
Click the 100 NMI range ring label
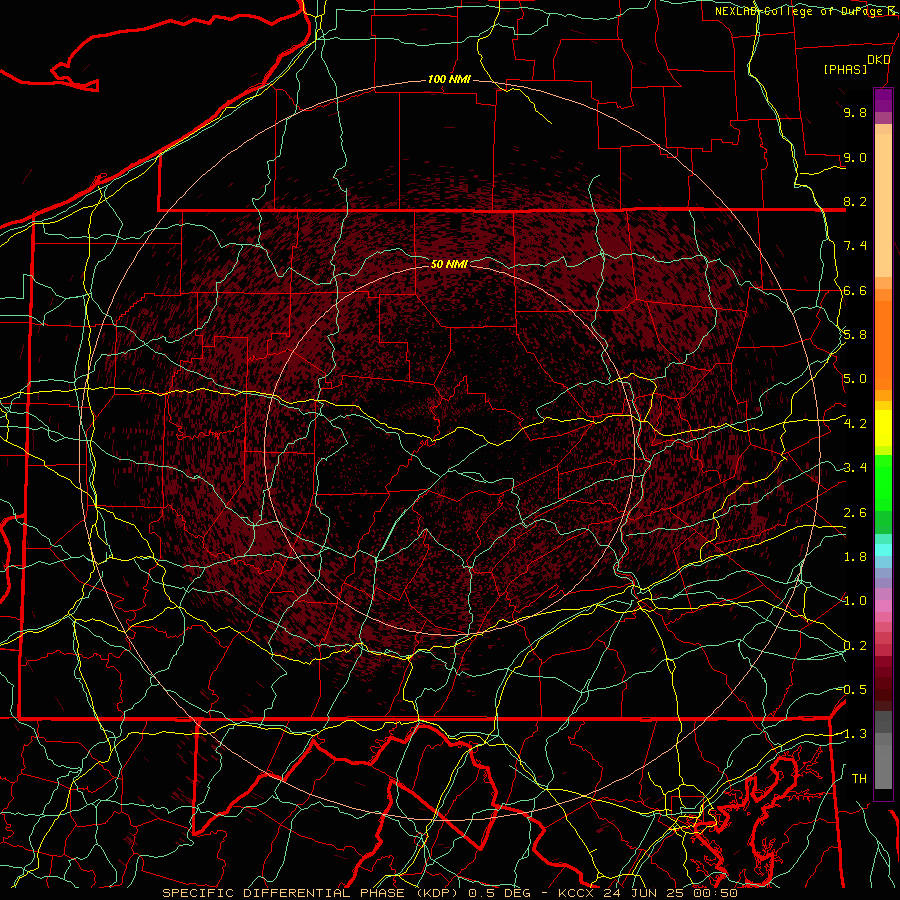[x=449, y=79]
